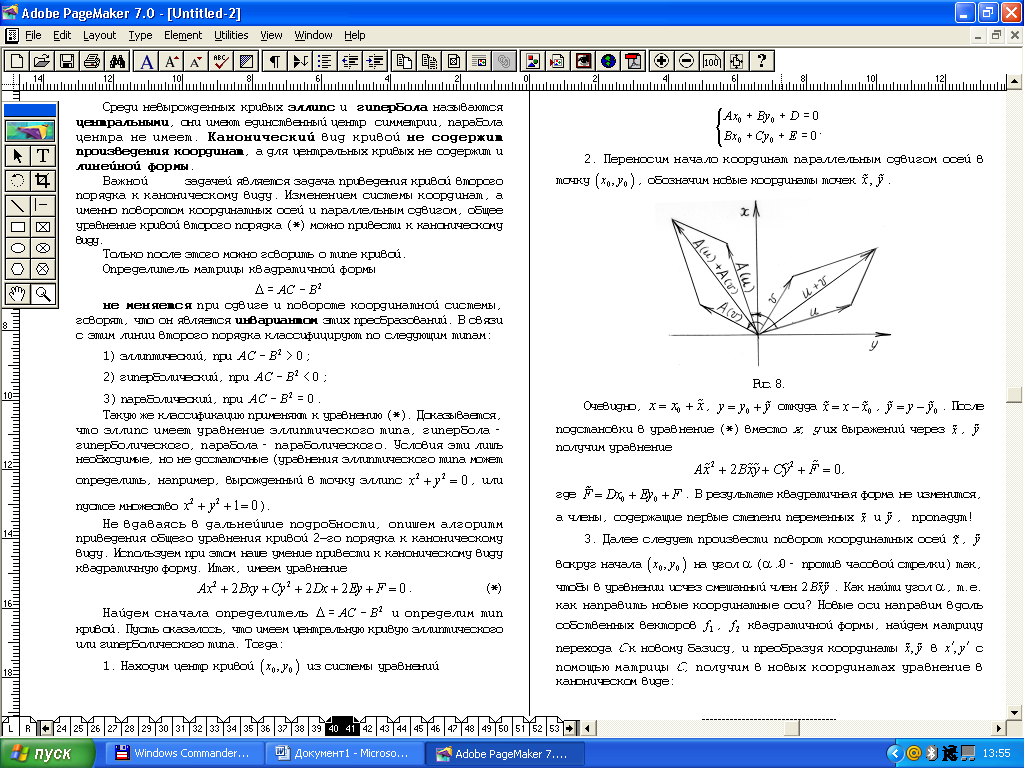The height and width of the screenshot is (768, 1024).
Task: Open the View menu
Action: coord(271,35)
